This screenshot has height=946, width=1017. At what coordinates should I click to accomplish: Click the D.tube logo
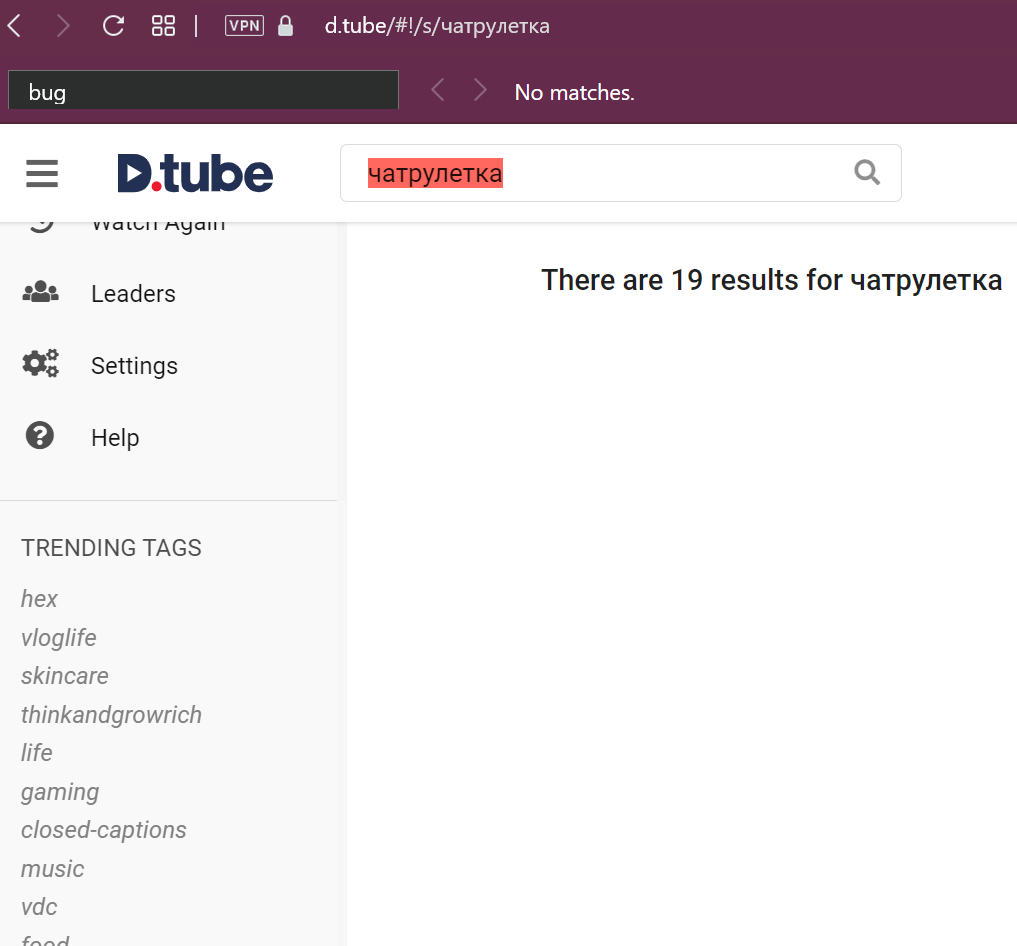tap(195, 172)
